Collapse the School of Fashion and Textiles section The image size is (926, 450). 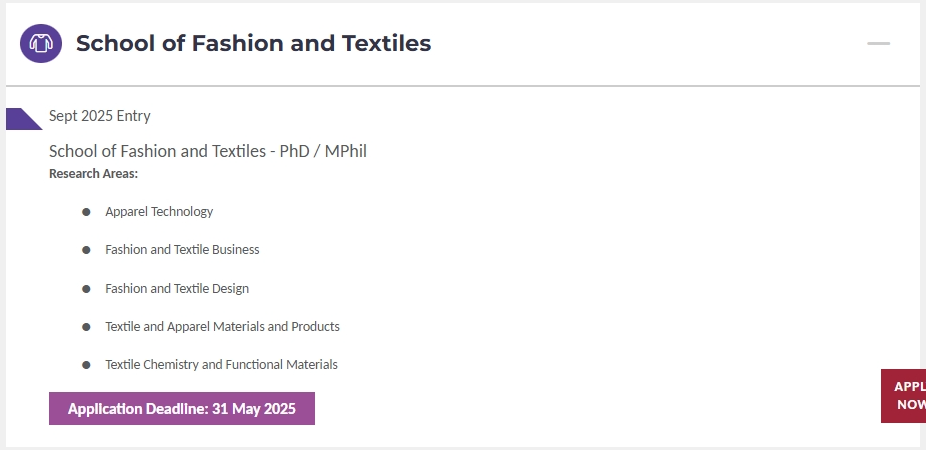click(878, 43)
